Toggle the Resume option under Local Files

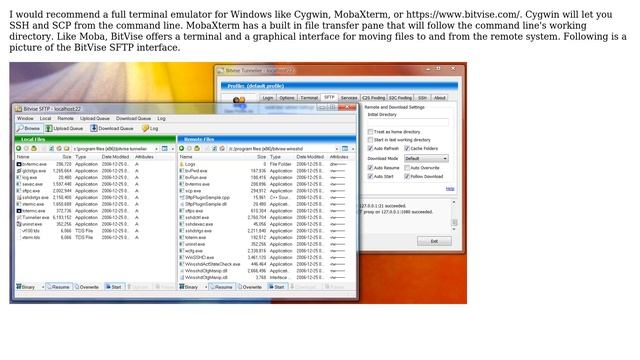coord(59,287)
